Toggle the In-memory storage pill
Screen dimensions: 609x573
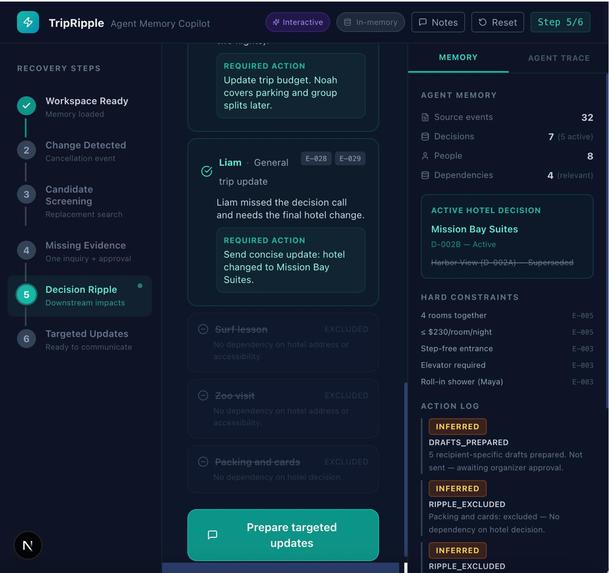click(x=371, y=22)
